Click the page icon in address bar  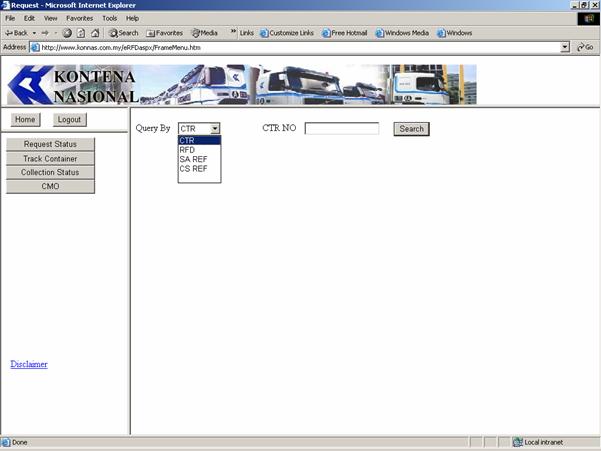point(35,48)
